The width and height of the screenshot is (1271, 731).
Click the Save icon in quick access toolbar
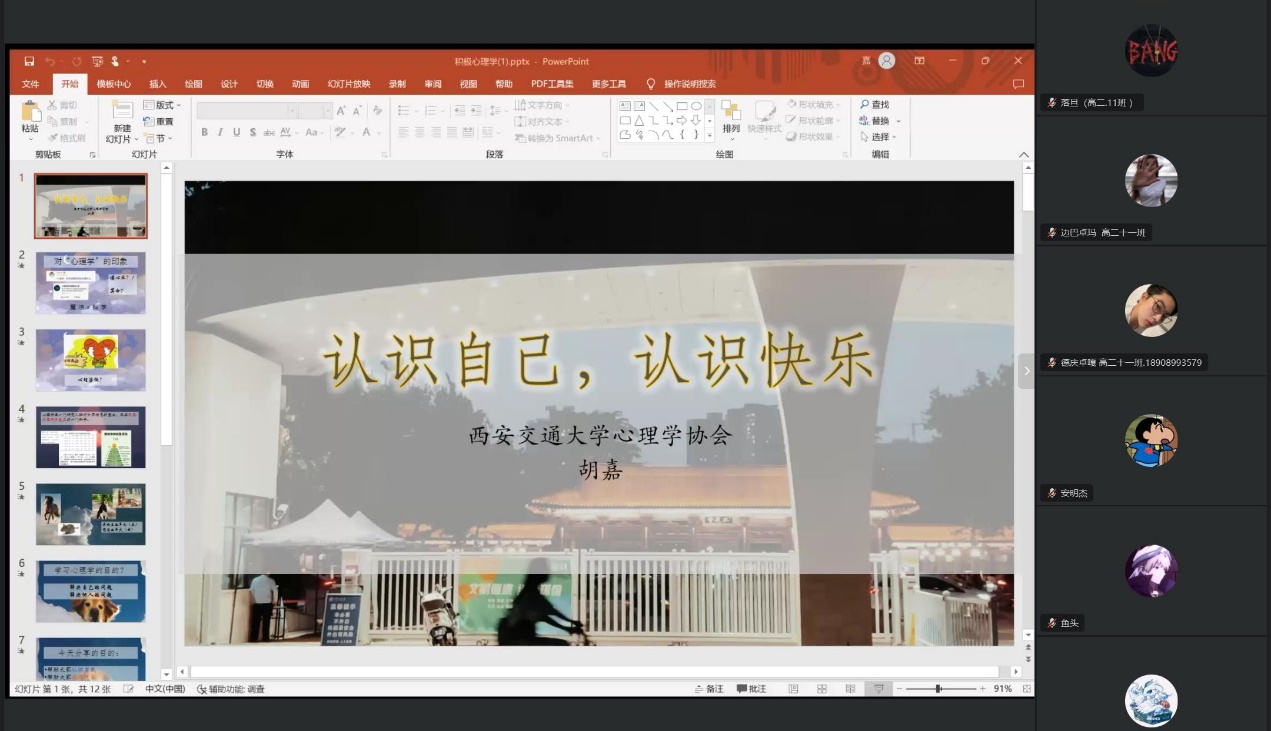pyautogui.click(x=29, y=61)
